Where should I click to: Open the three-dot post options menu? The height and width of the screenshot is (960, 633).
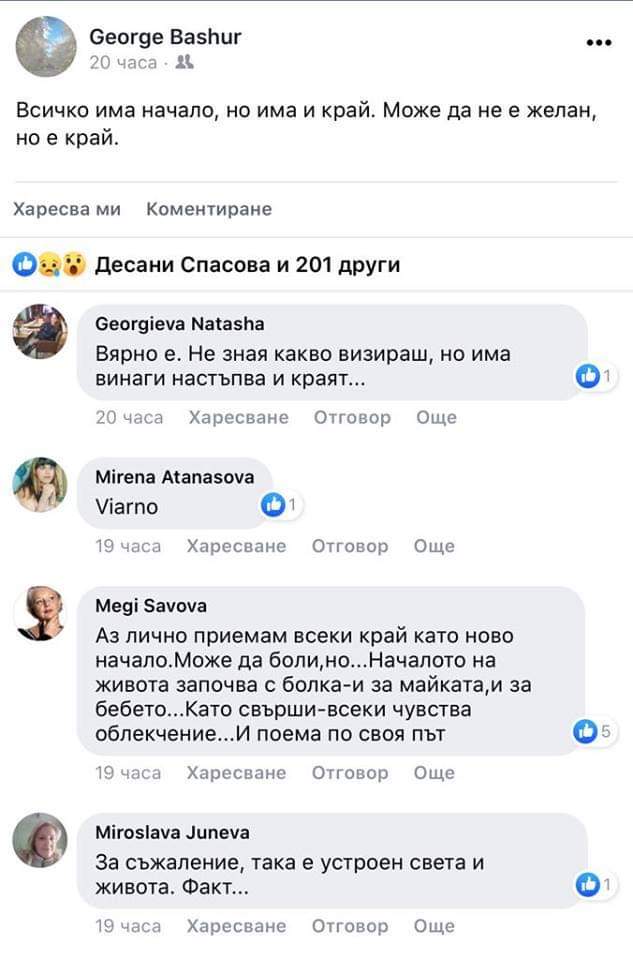point(598,43)
